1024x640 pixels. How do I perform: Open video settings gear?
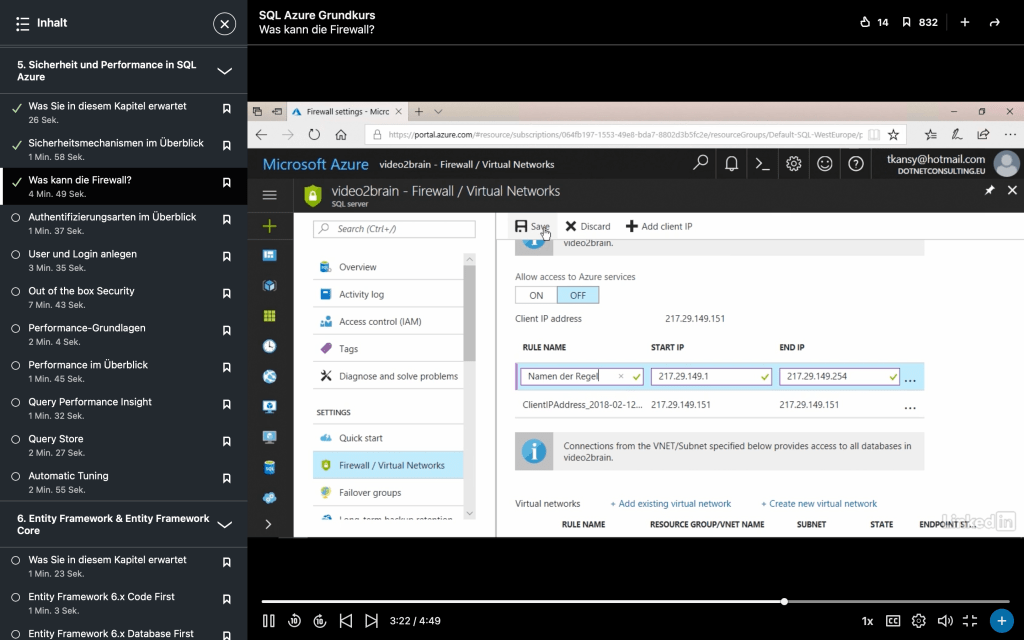pyautogui.click(x=919, y=621)
